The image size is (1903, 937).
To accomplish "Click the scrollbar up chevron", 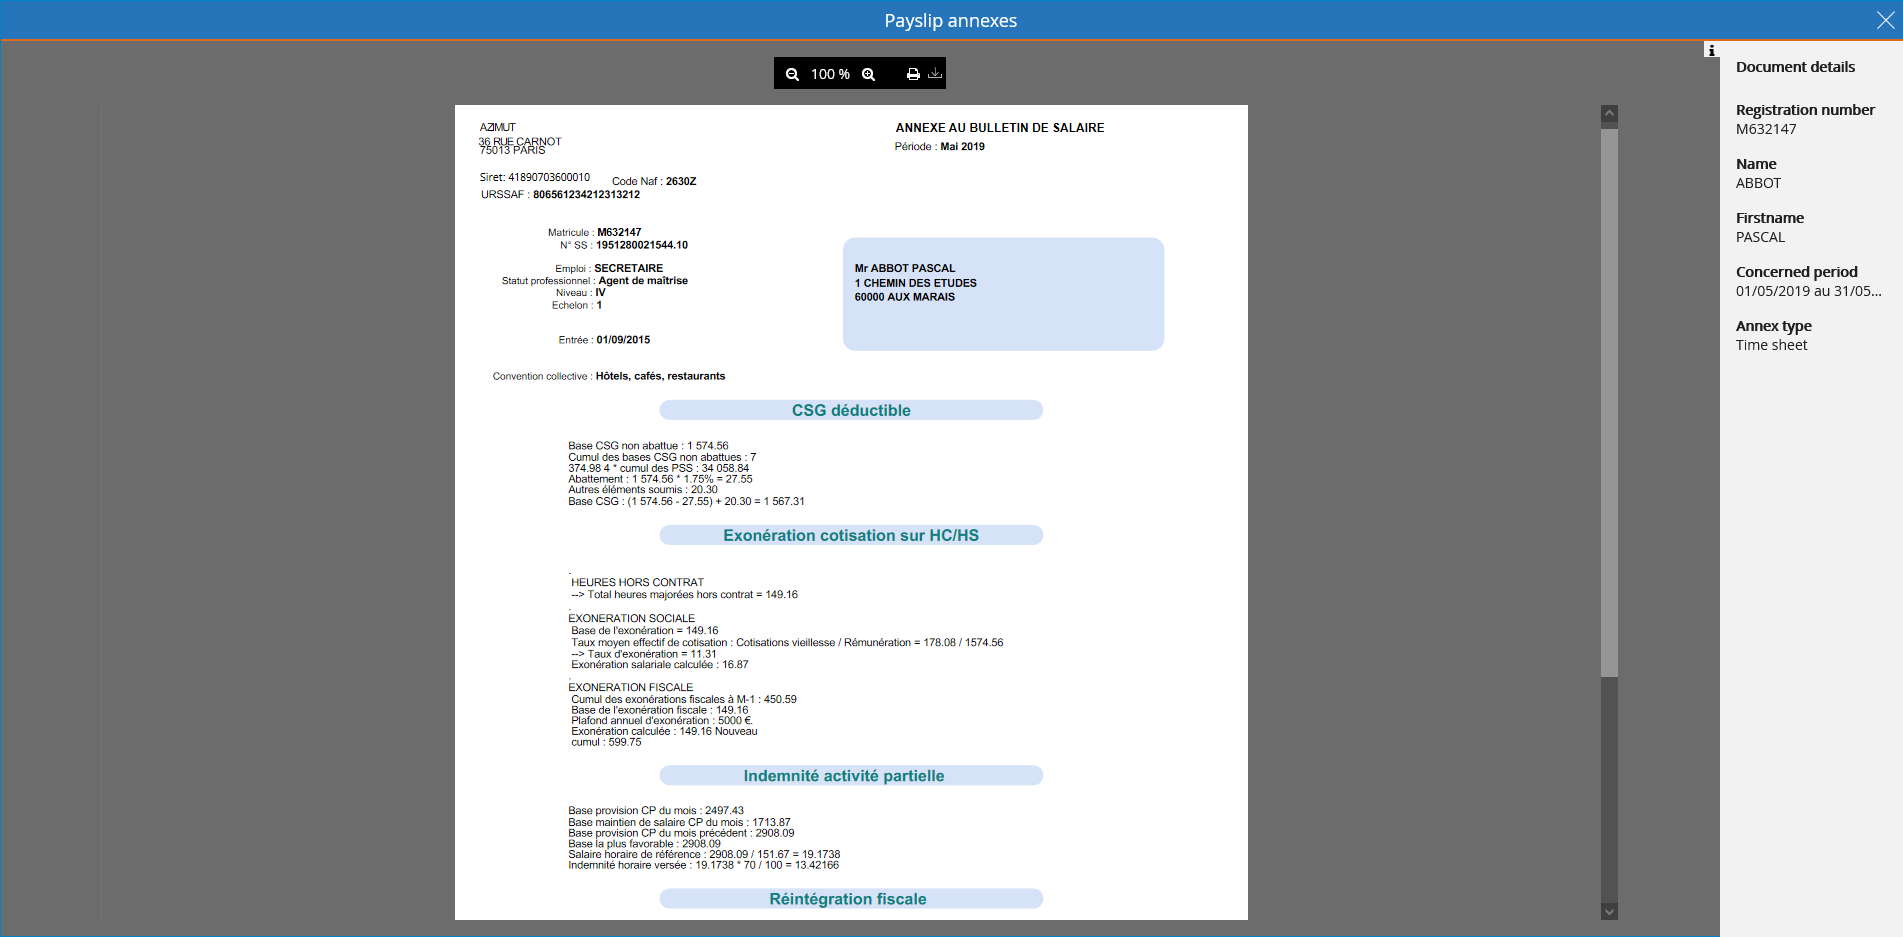I will 1609,113.
